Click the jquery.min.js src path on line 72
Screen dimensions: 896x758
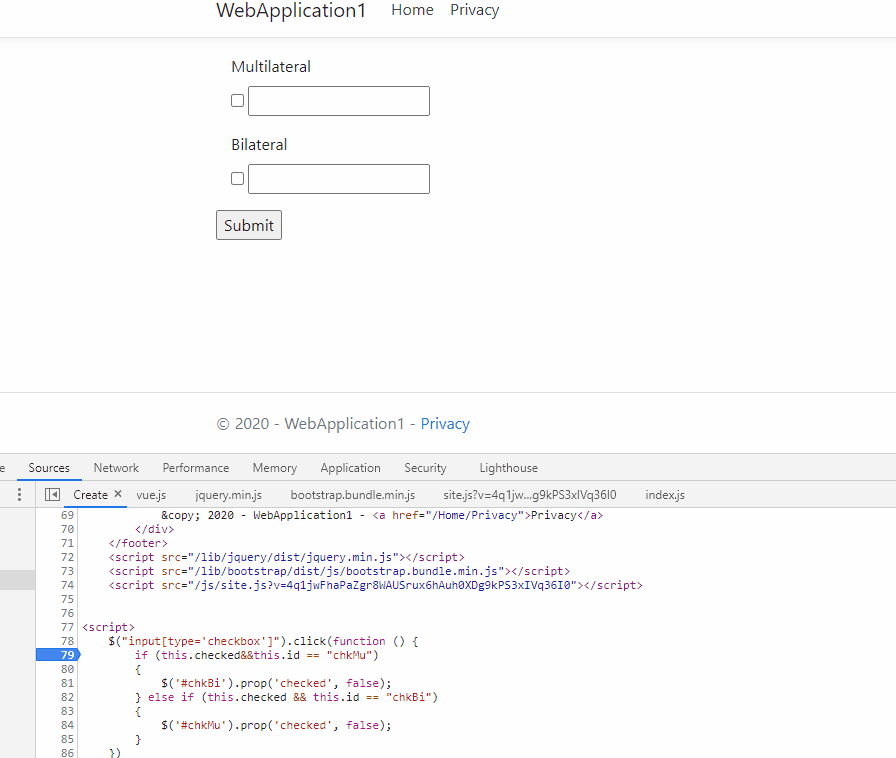[294, 557]
